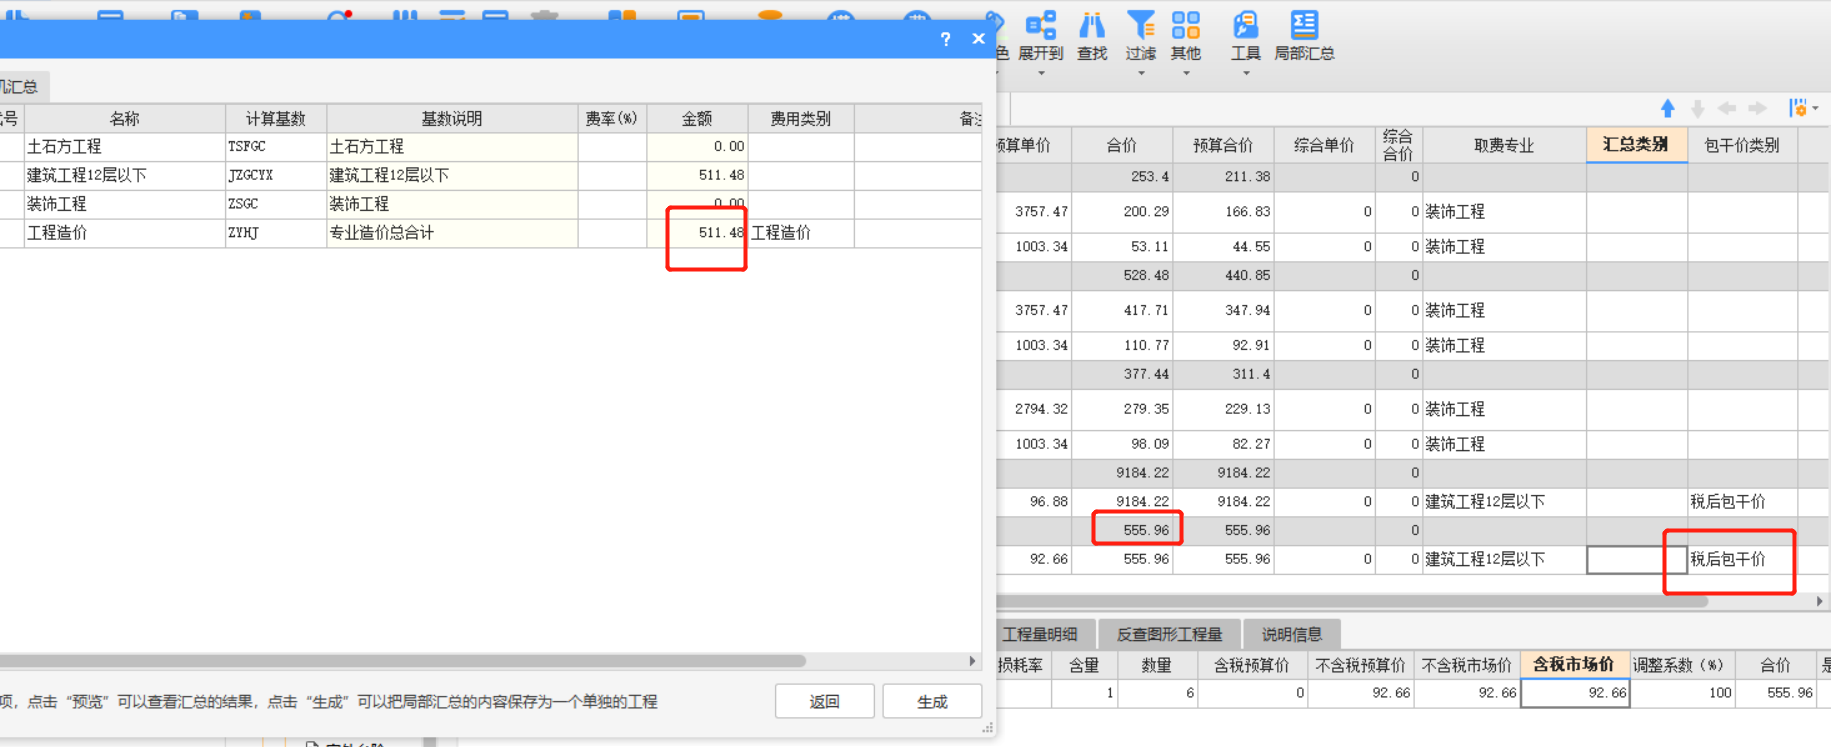Viewport: 1831px width, 747px height.
Task: Select the 预算合价 column header
Action: pyautogui.click(x=1223, y=145)
